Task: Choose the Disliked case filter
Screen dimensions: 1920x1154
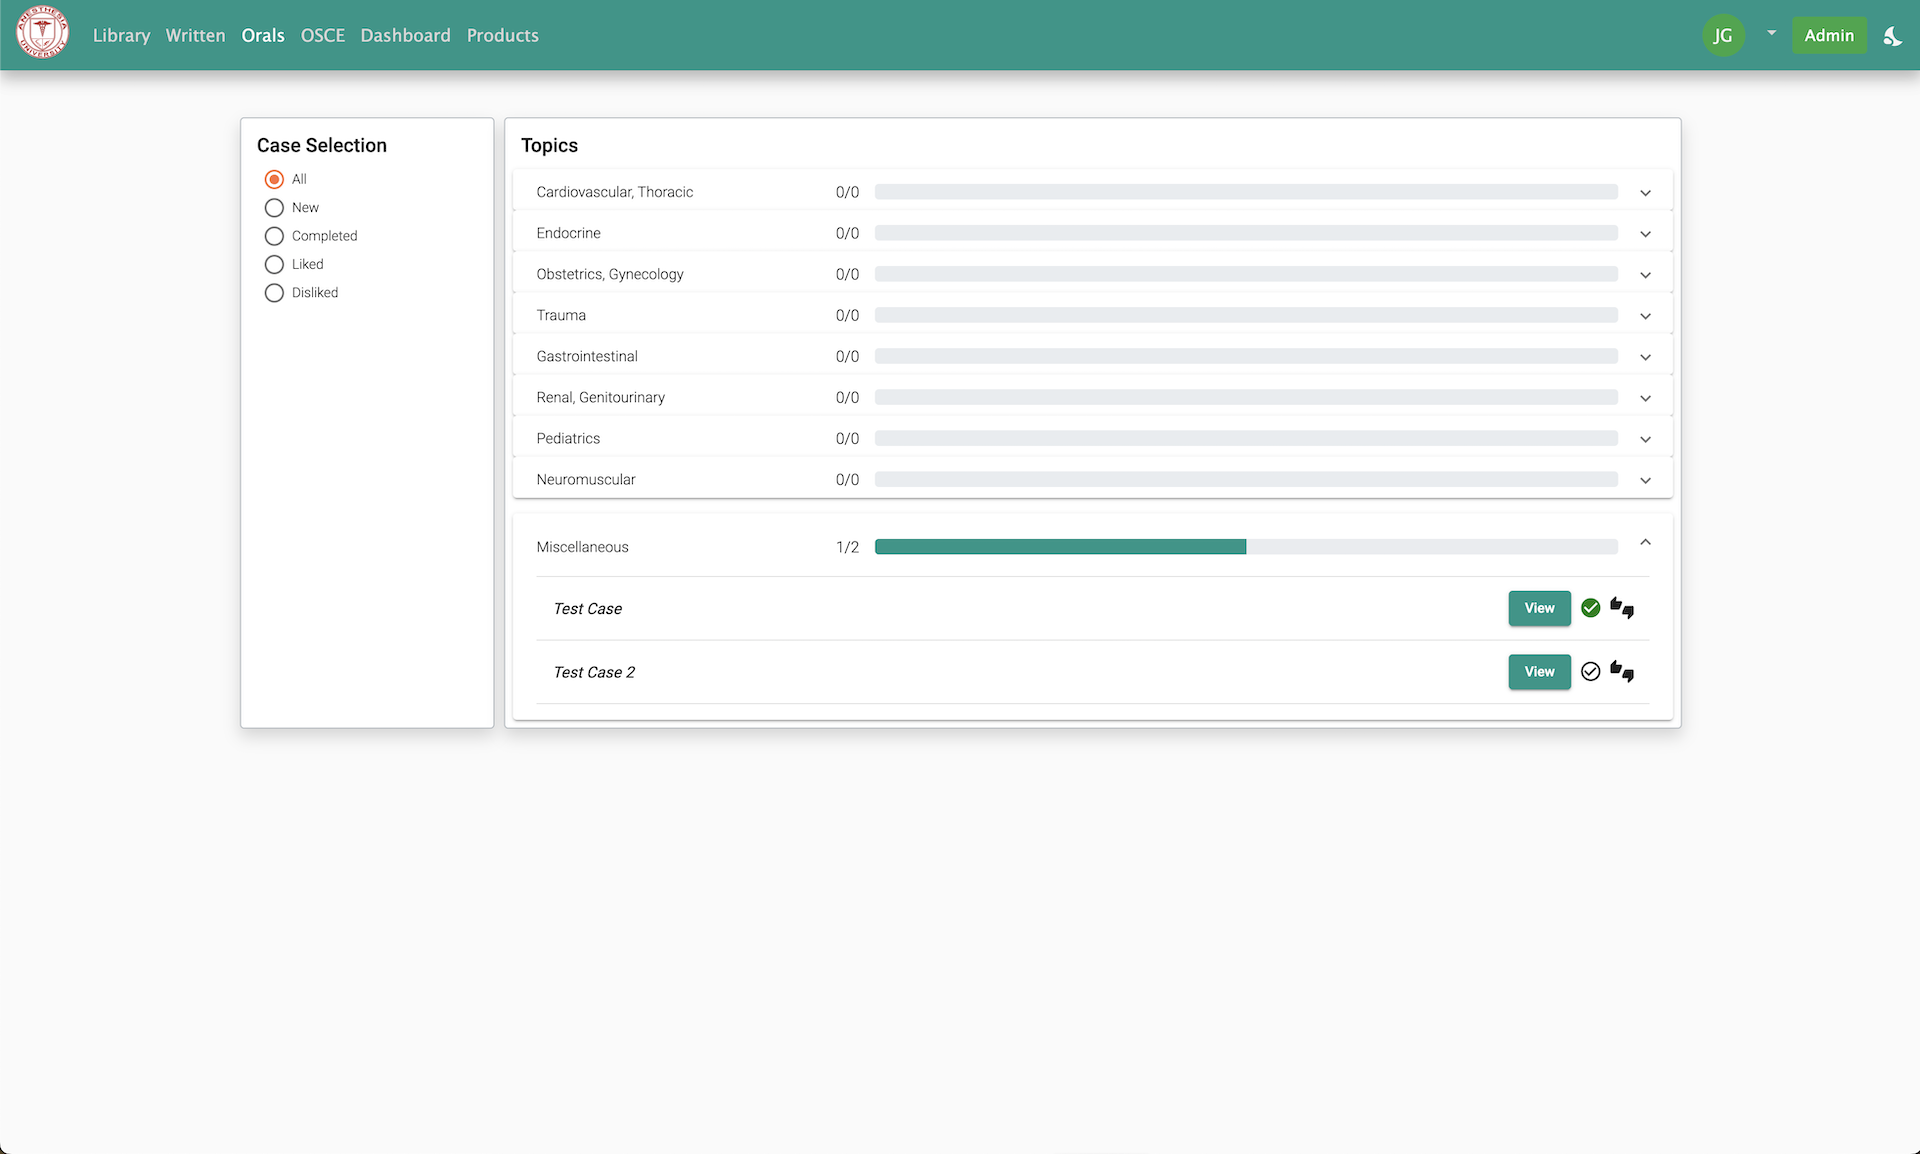Action: click(274, 293)
